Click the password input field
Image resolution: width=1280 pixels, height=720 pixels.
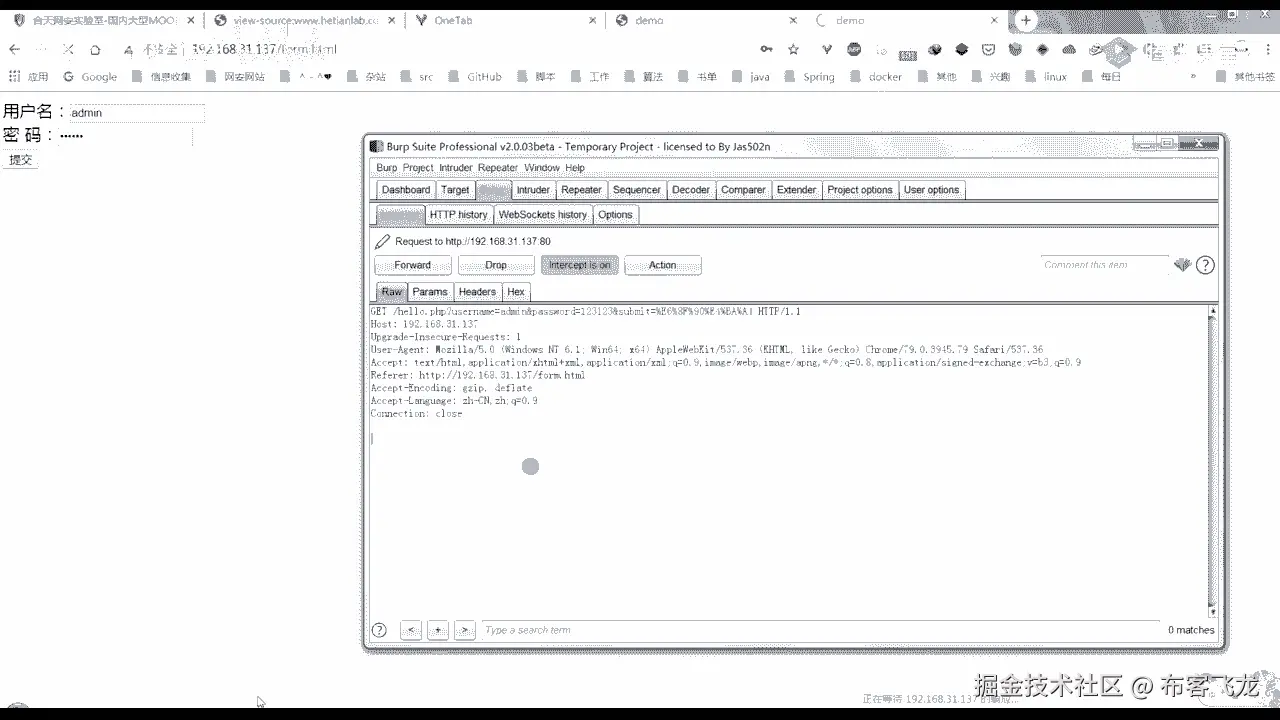pyautogui.click(x=125, y=136)
